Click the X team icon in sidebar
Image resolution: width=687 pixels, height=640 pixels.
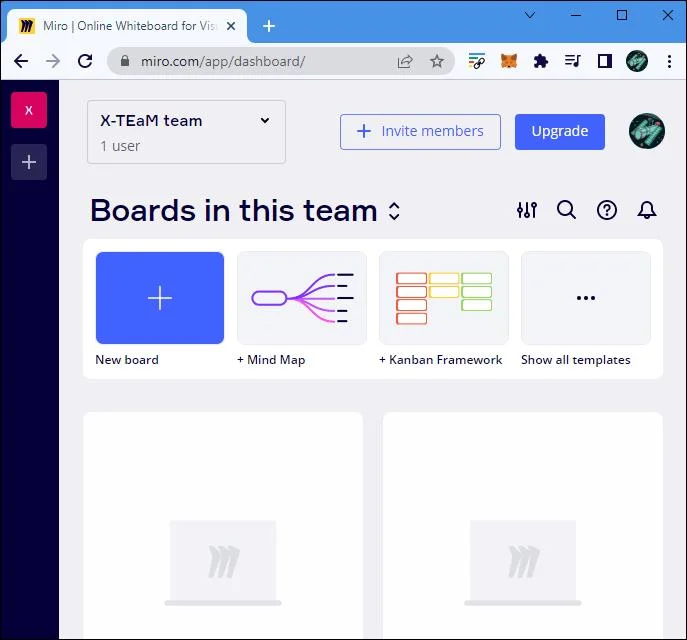point(29,110)
